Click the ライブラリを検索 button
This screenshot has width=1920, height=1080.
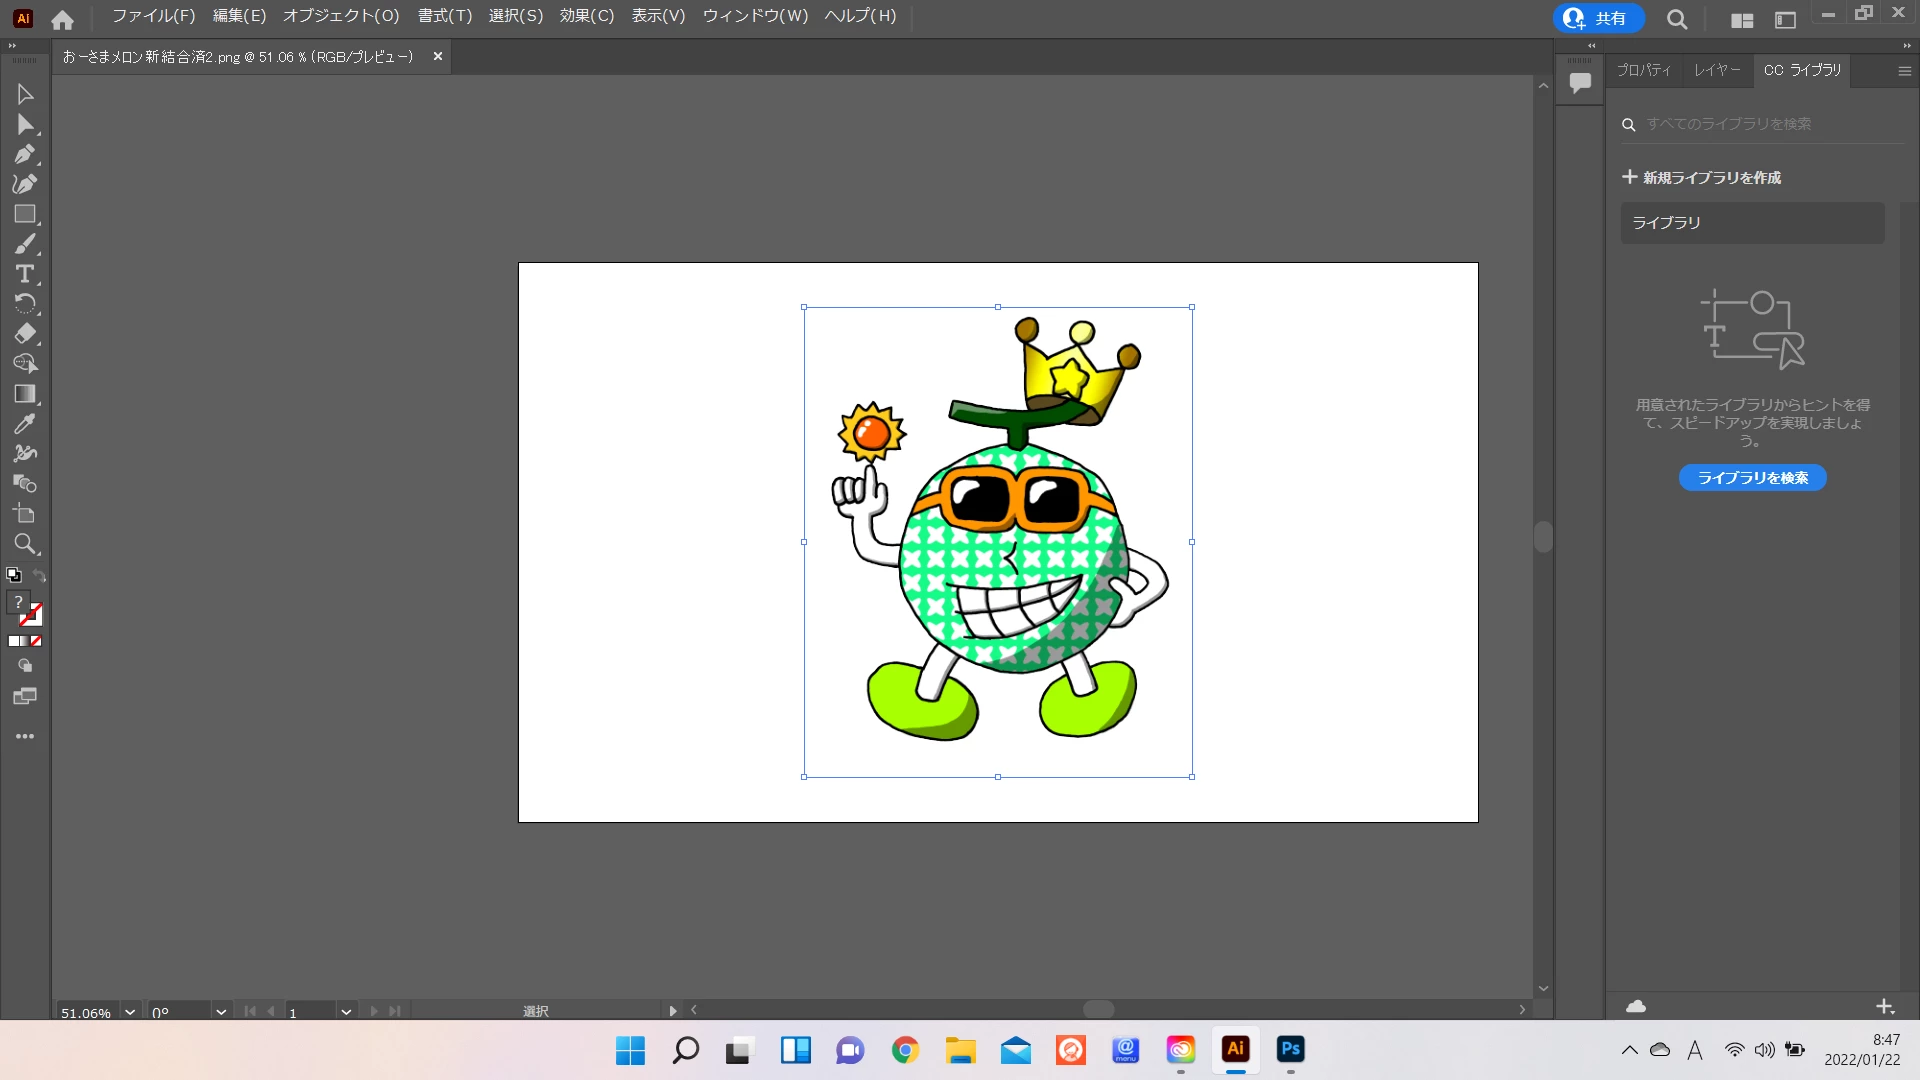[x=1752, y=478]
